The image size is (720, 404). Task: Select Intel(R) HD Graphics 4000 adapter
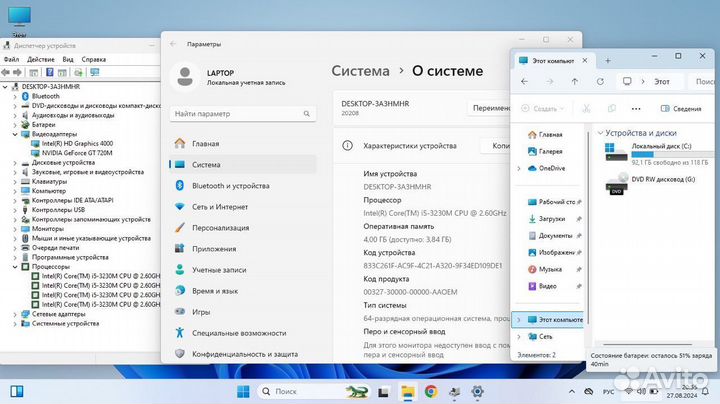click(77, 143)
